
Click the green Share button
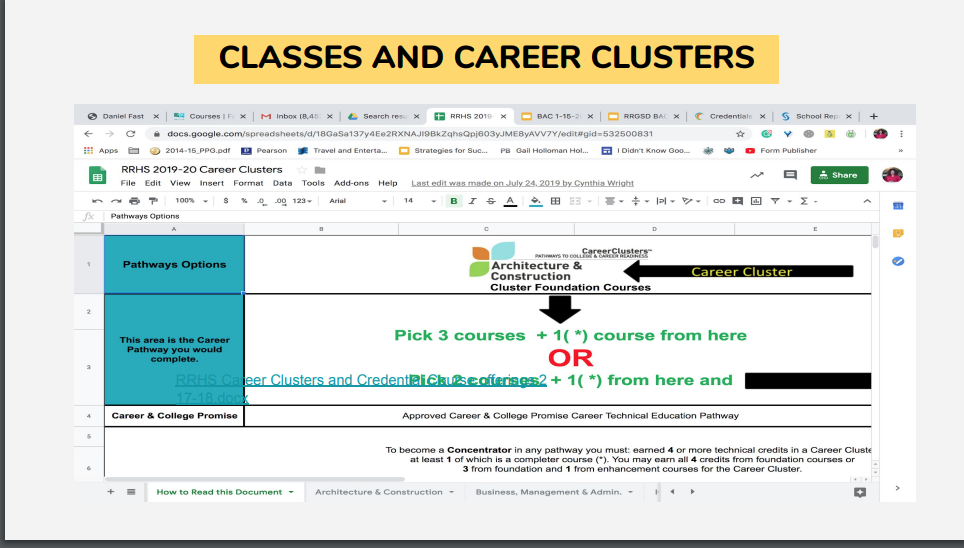click(x=839, y=175)
